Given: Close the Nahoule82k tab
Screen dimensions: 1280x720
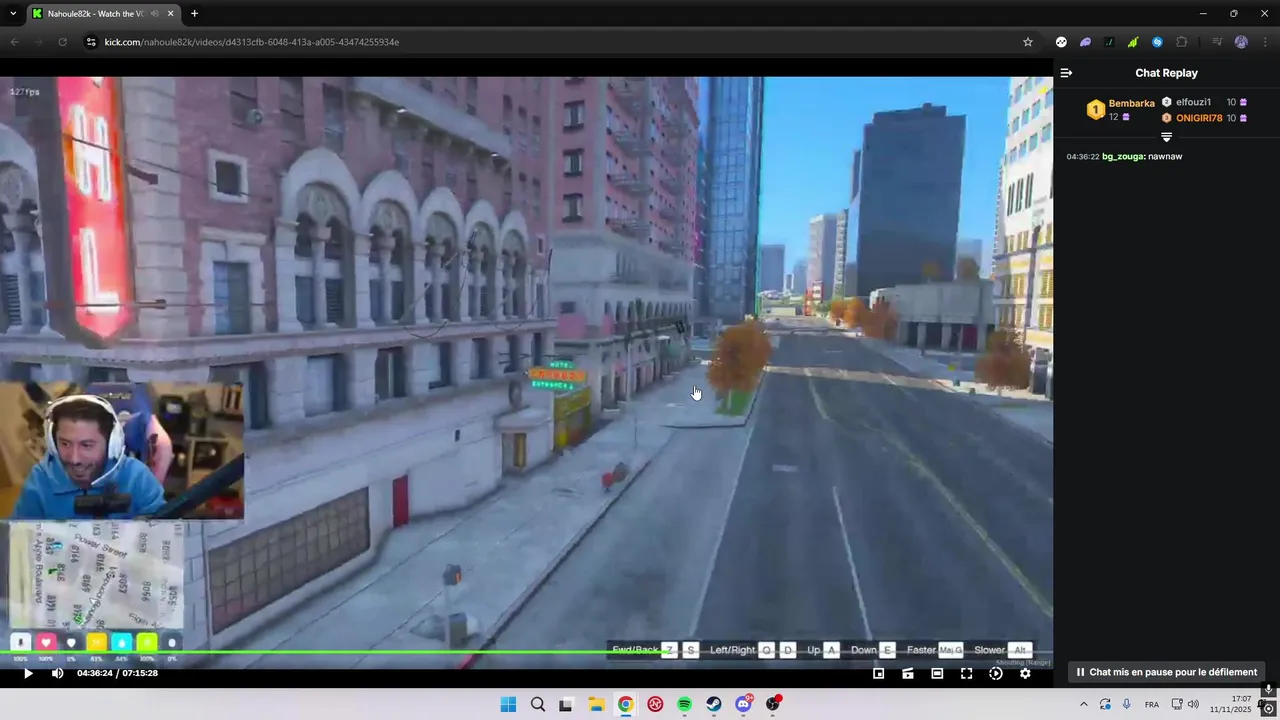Looking at the screenshot, I should point(171,14).
